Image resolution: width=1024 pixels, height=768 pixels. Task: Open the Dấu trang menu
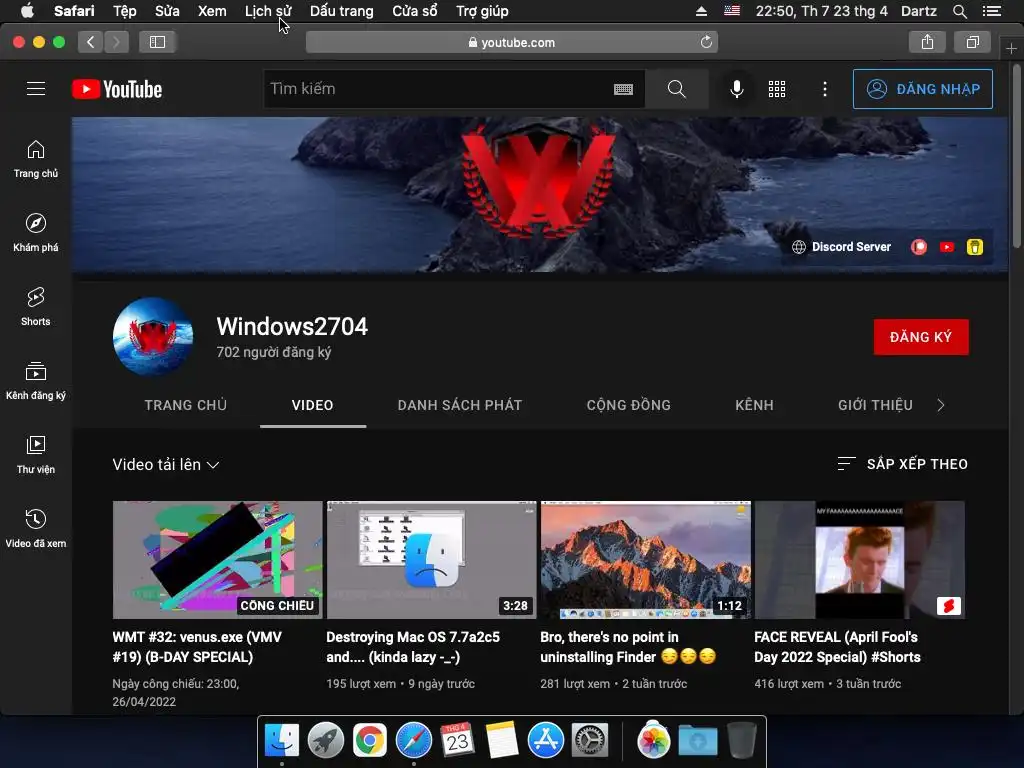point(342,11)
